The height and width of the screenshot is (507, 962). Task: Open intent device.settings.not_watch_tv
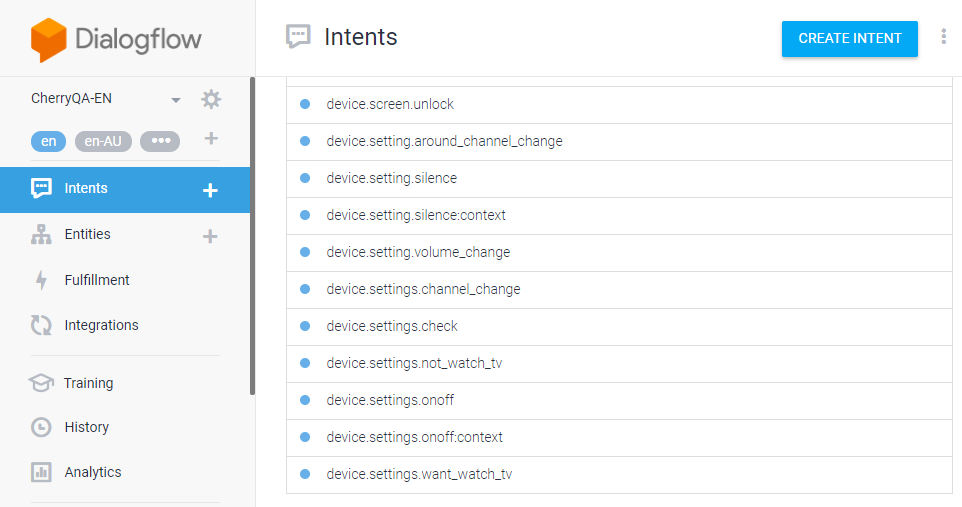pos(619,363)
